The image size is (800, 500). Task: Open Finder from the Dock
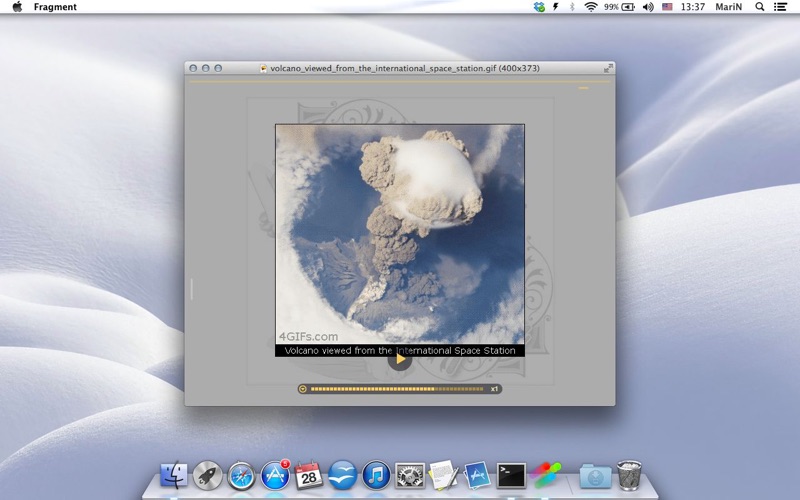pyautogui.click(x=174, y=476)
